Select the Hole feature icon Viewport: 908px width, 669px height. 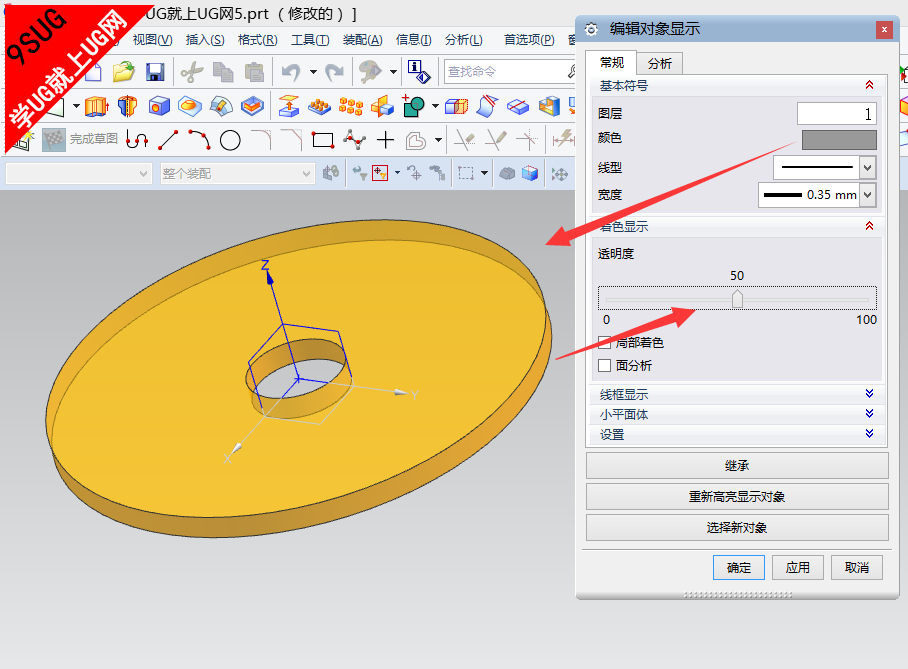pyautogui.click(x=159, y=105)
